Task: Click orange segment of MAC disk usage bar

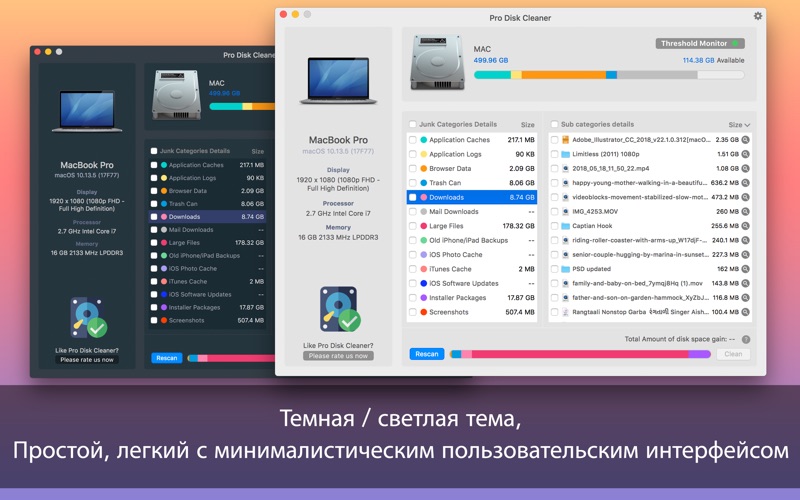Action: 564,75
